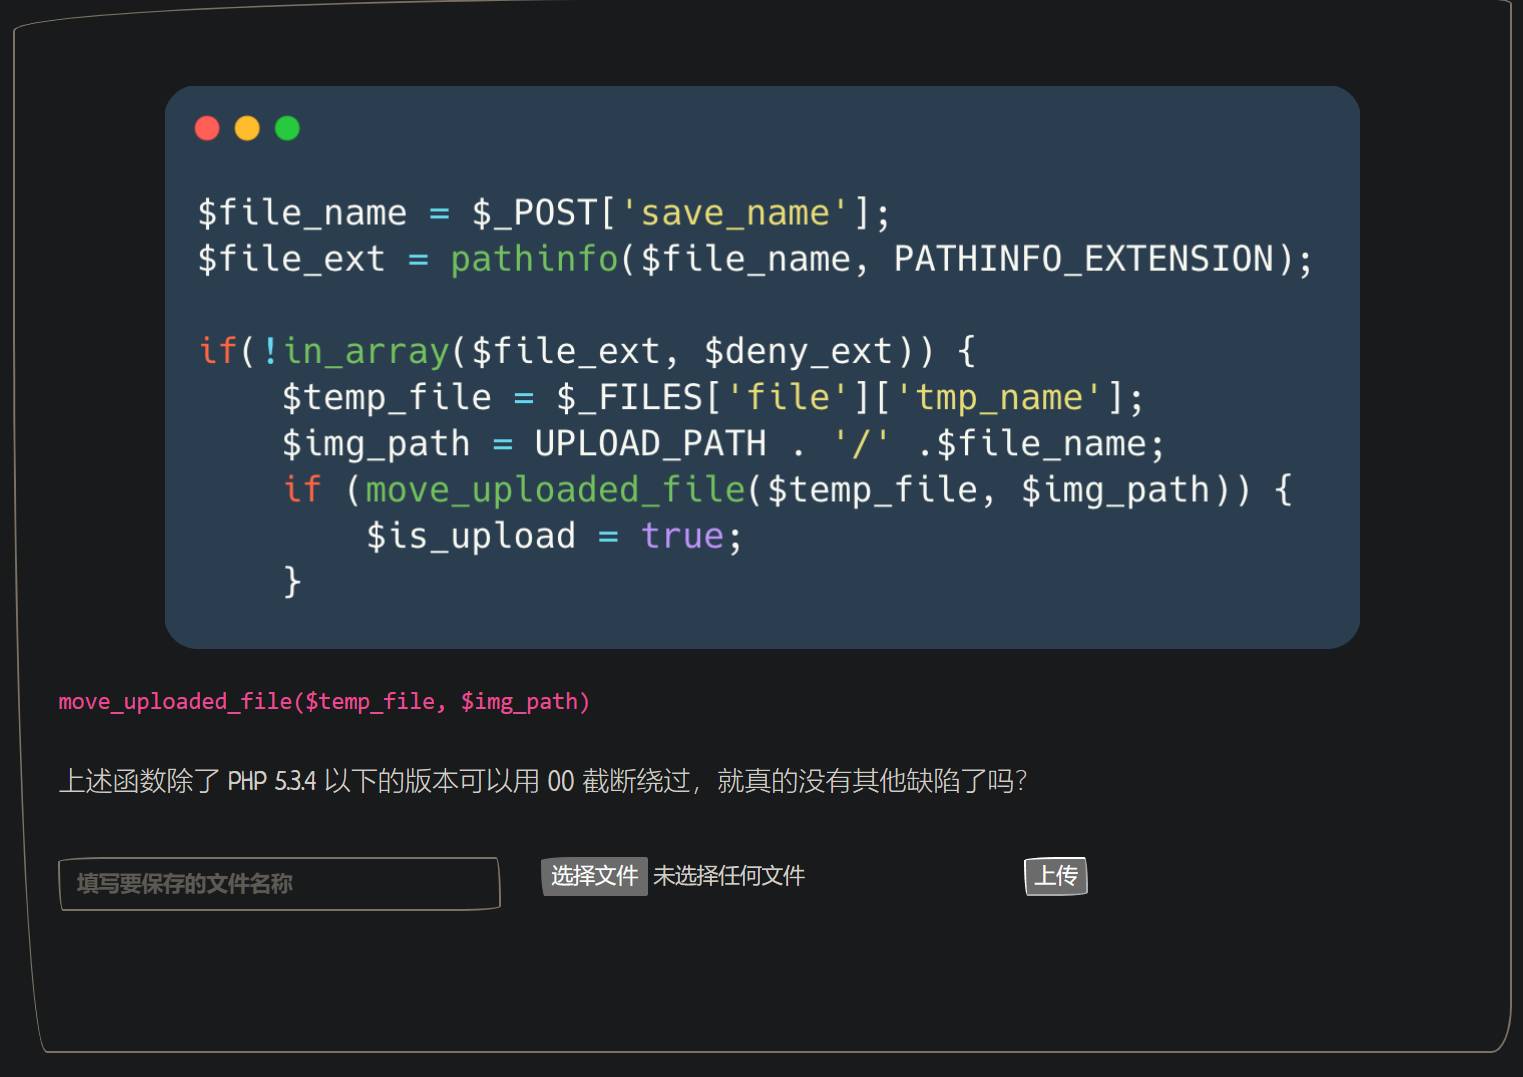This screenshot has width=1523, height=1077.
Task: Click the if(!in_array($file_ext, $deny_ext)) line
Action: [x=587, y=351]
